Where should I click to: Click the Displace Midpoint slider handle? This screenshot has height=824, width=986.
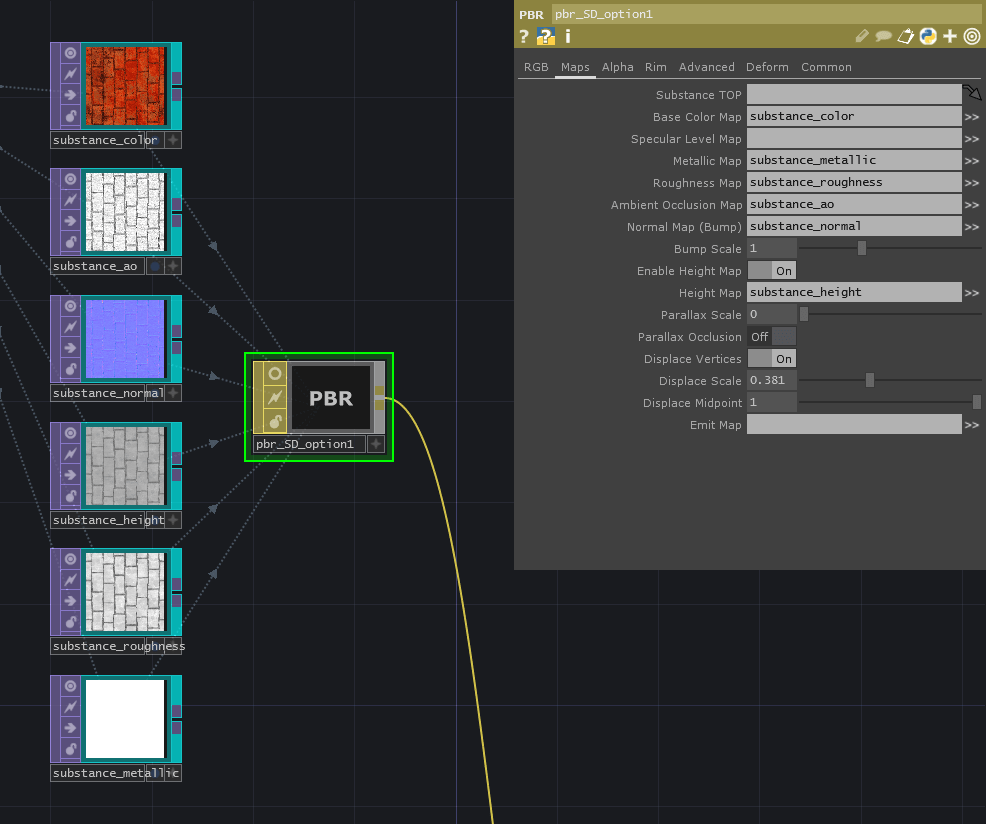[977, 403]
